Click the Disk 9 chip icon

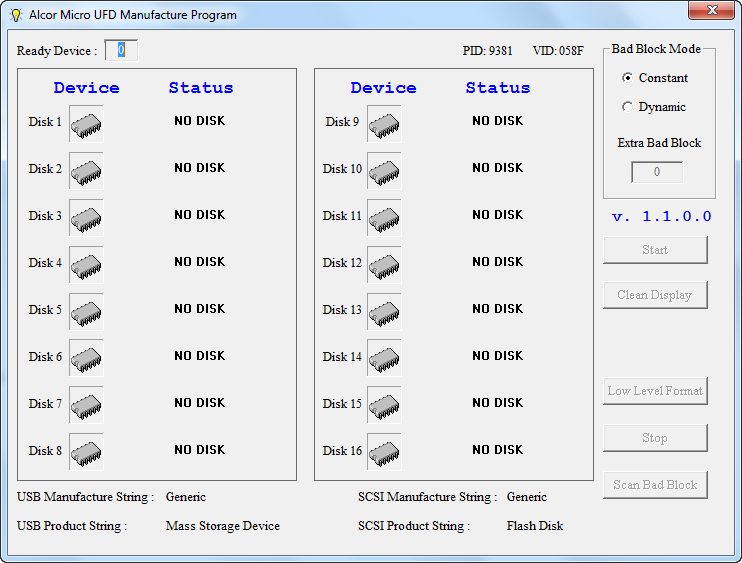pyautogui.click(x=384, y=124)
